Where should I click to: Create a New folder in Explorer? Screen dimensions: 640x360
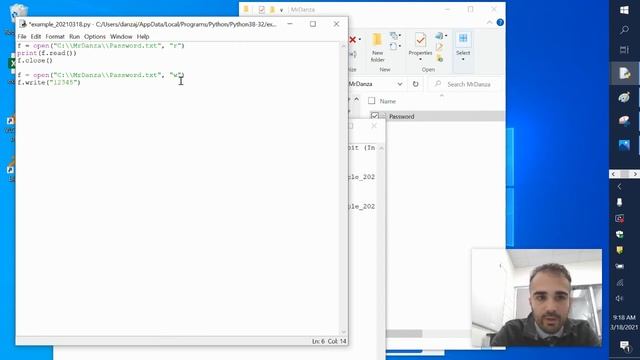(x=377, y=48)
